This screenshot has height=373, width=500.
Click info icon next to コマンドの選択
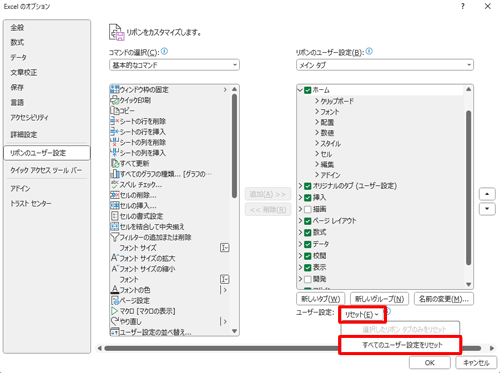[x=164, y=51]
